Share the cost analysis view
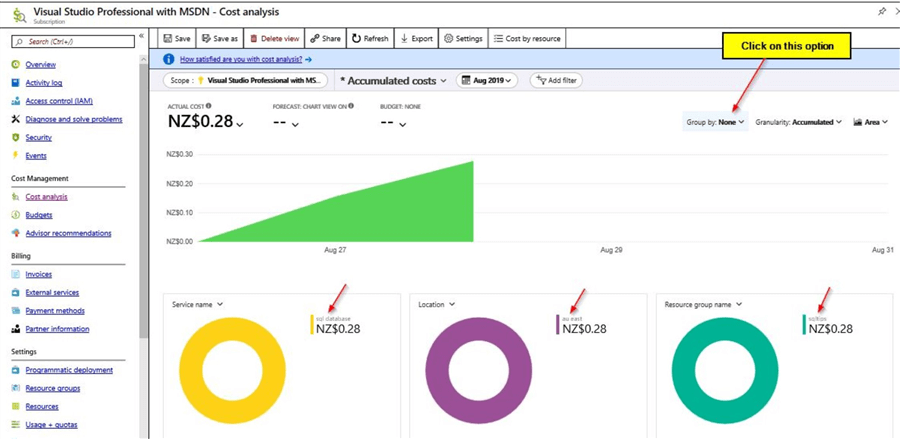The image size is (900, 439). pos(325,38)
